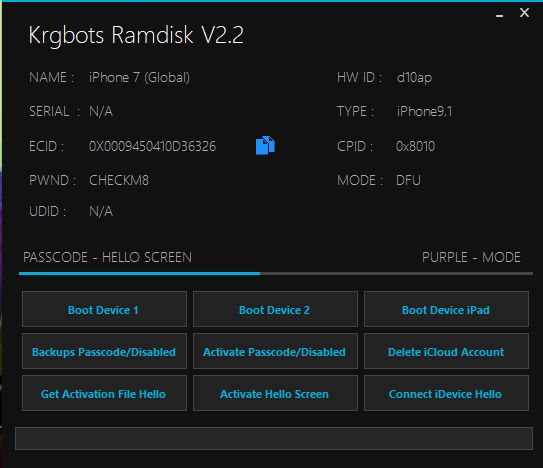Image resolution: width=543 pixels, height=468 pixels.
Task: Click the Krgbots Ramdisk V2.2 title
Action: click(x=136, y=35)
